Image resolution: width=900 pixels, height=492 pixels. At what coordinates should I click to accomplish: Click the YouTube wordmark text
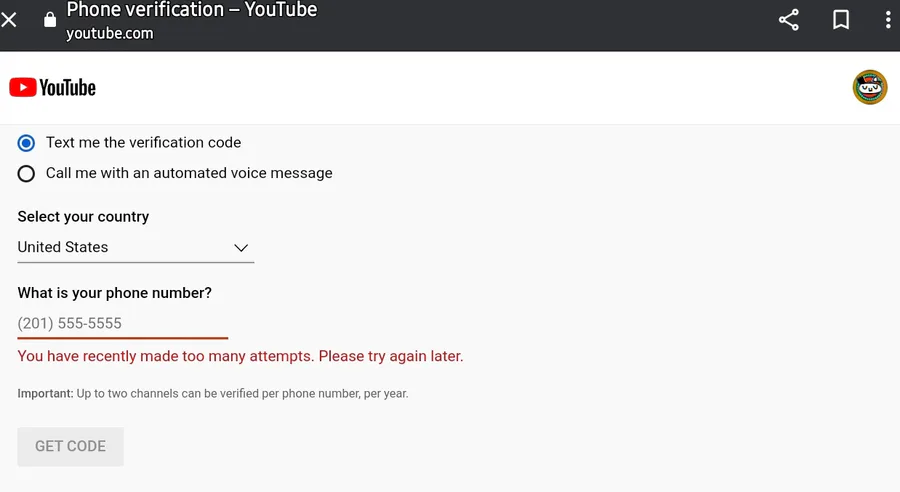[67, 88]
